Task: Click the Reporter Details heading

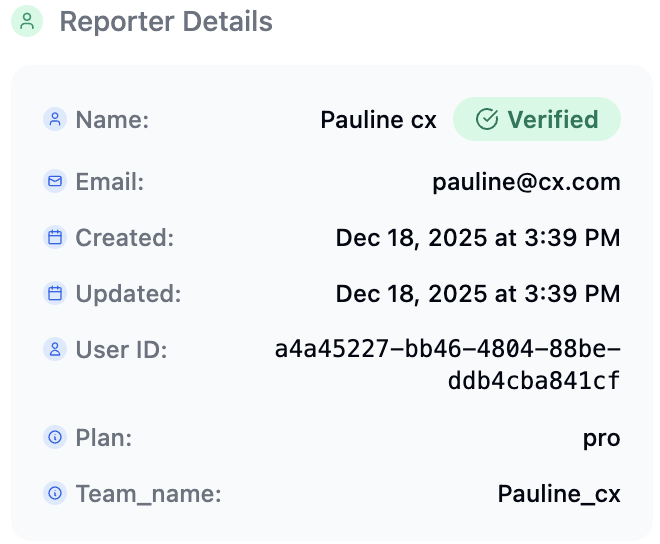Action: tap(166, 21)
